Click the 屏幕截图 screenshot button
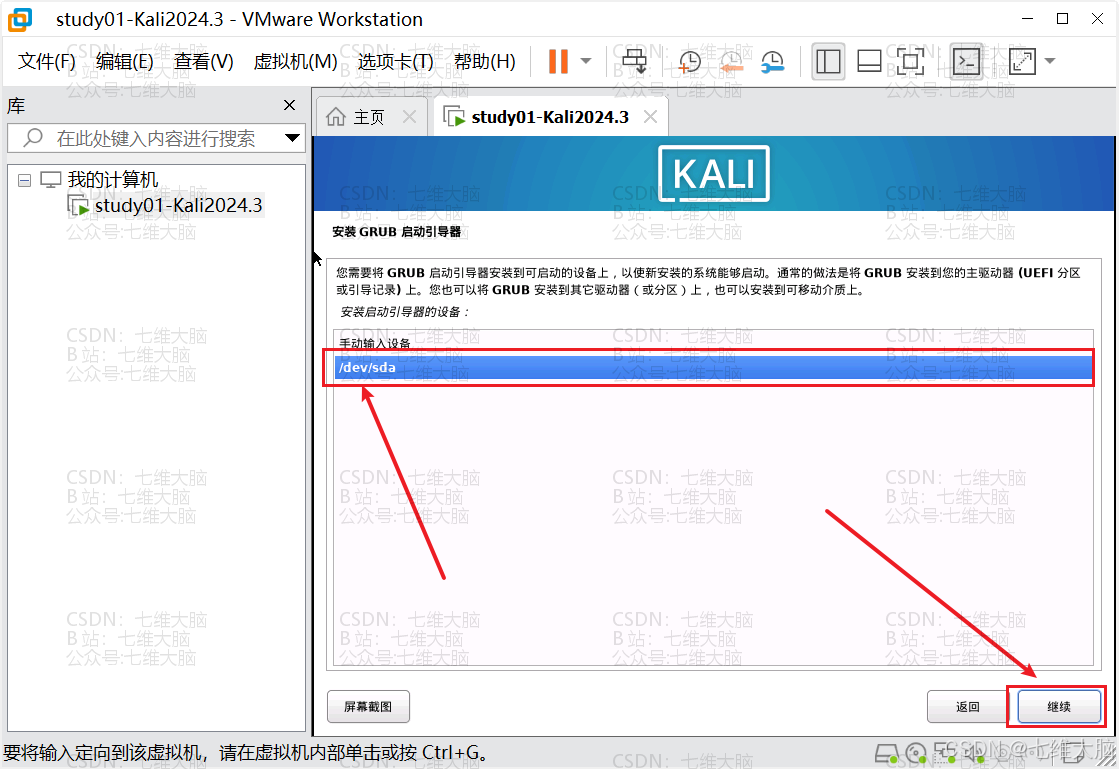1119x769 pixels. tap(368, 706)
